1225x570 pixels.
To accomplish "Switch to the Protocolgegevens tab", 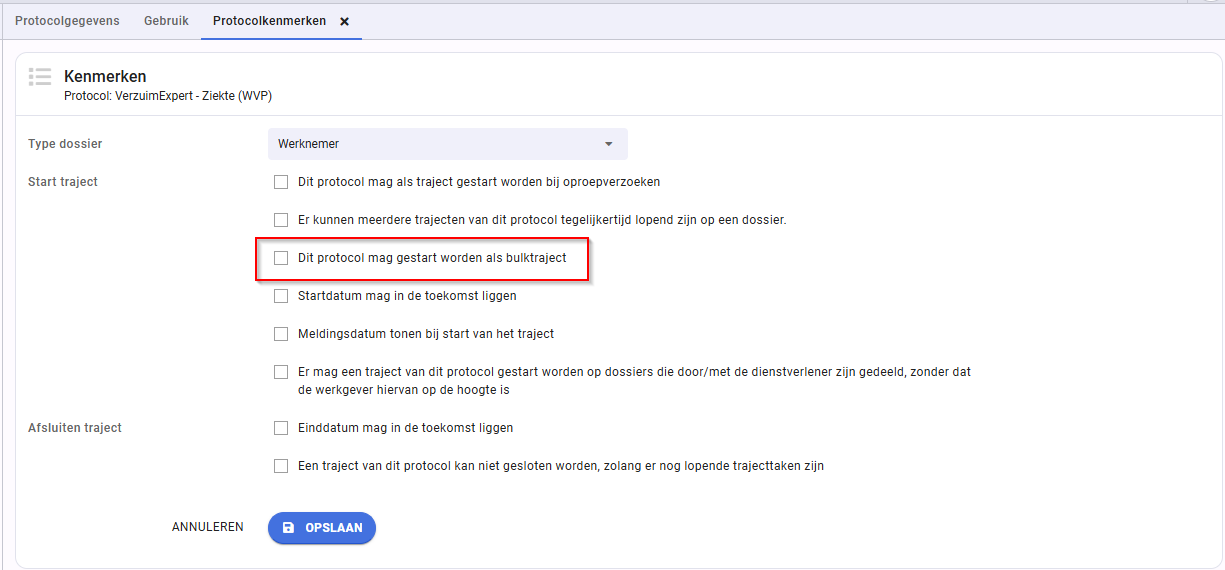I will (67, 21).
